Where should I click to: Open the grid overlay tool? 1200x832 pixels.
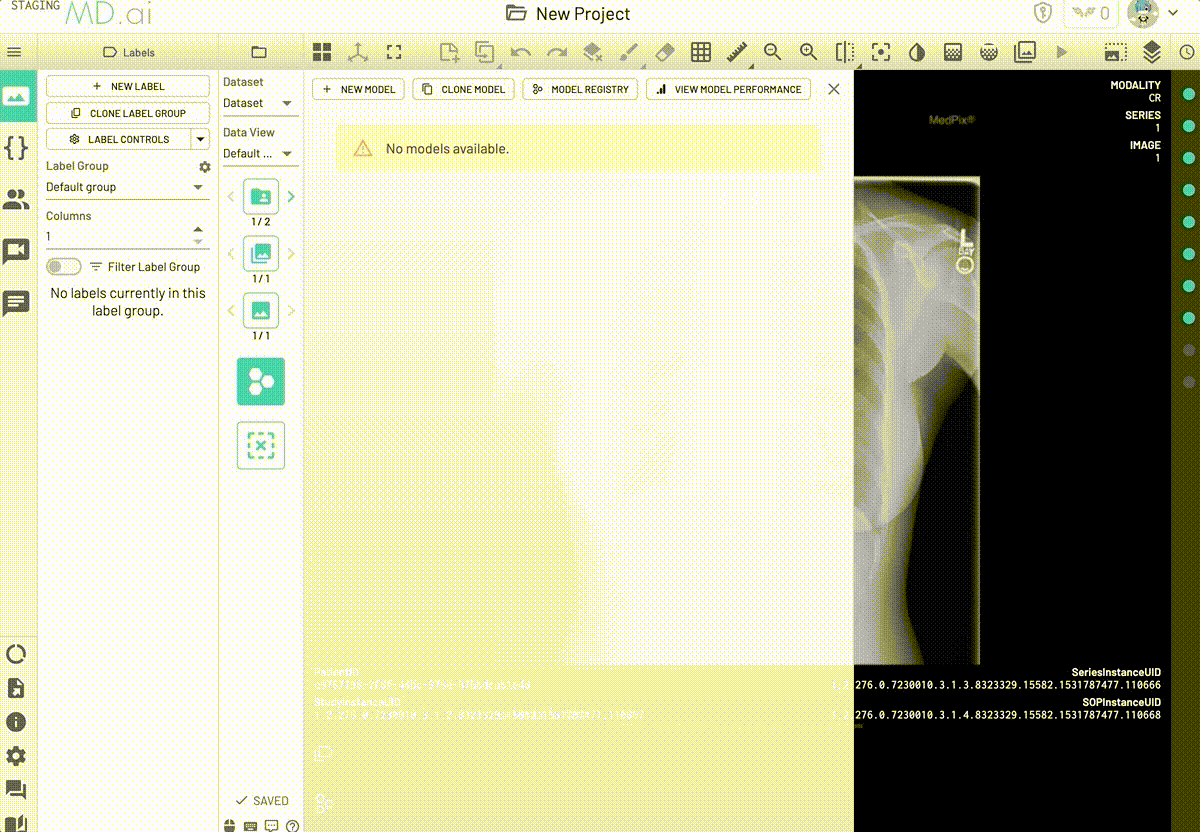tap(701, 52)
